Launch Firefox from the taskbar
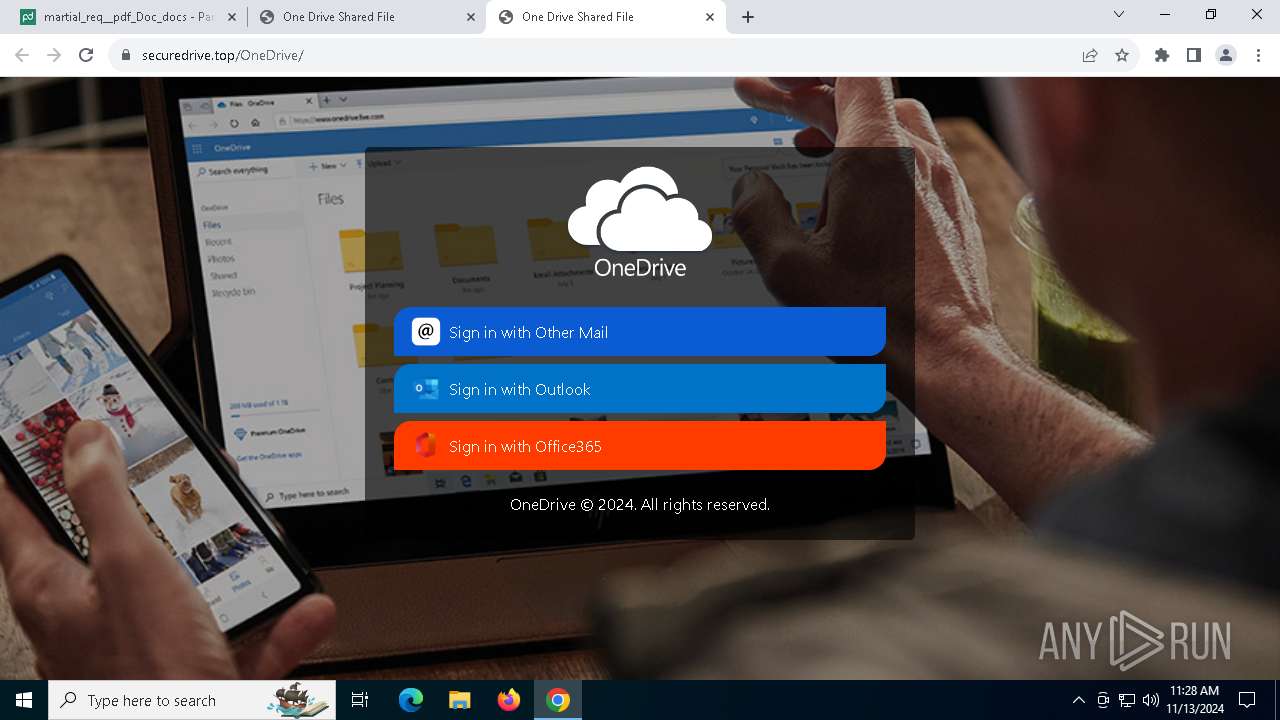Image resolution: width=1280 pixels, height=720 pixels. click(508, 700)
